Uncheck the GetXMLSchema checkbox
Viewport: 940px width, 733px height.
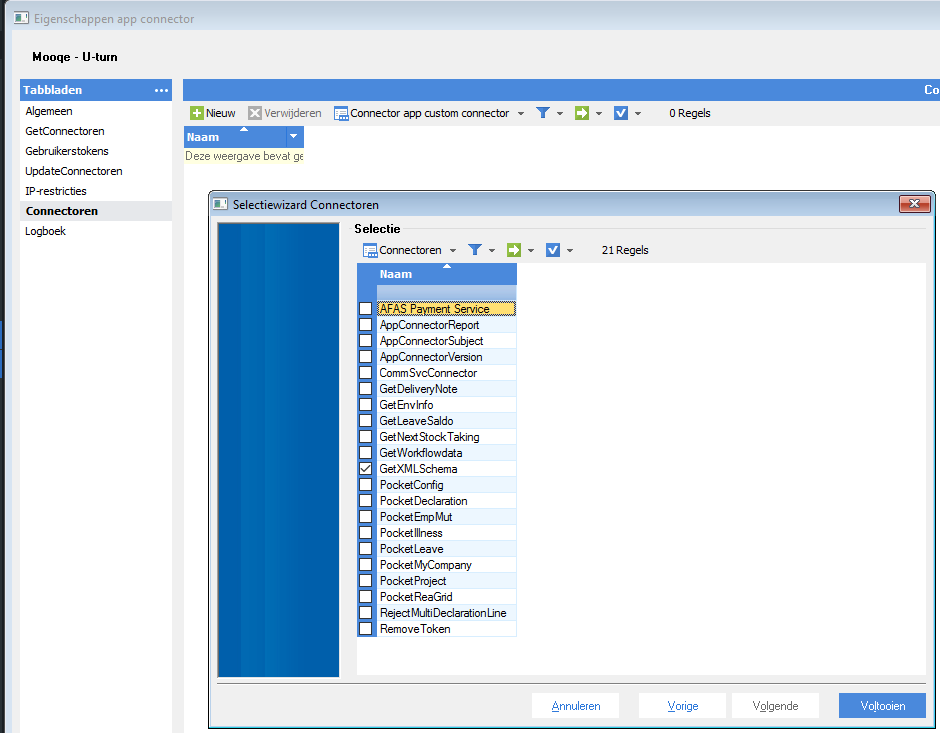(x=365, y=469)
